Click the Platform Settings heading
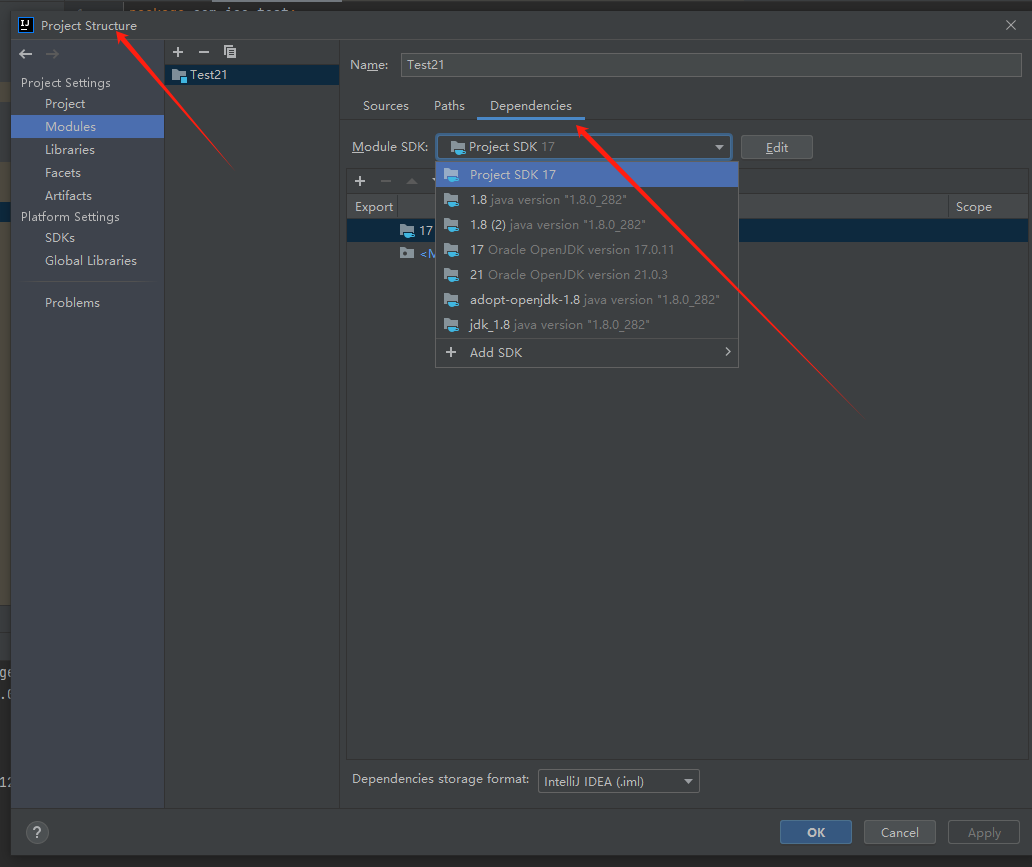The image size is (1032, 867). (70, 217)
